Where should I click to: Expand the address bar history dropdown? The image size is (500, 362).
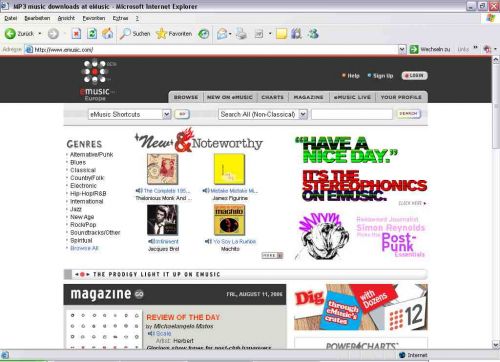402,50
